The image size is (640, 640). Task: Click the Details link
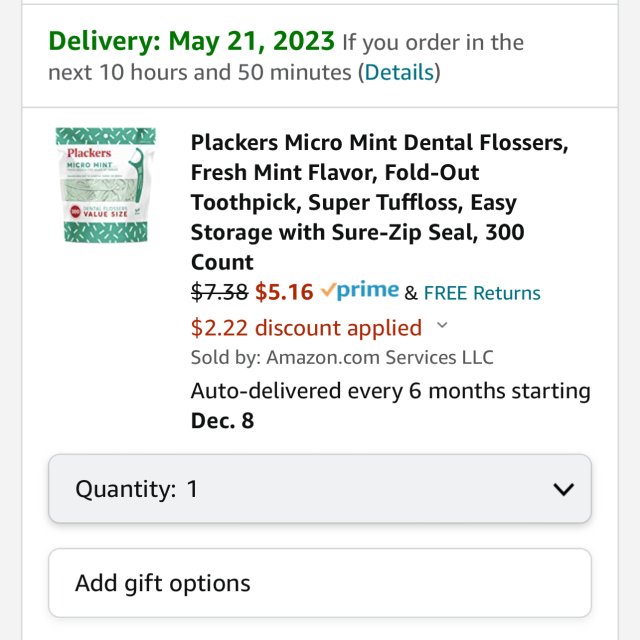[x=399, y=72]
